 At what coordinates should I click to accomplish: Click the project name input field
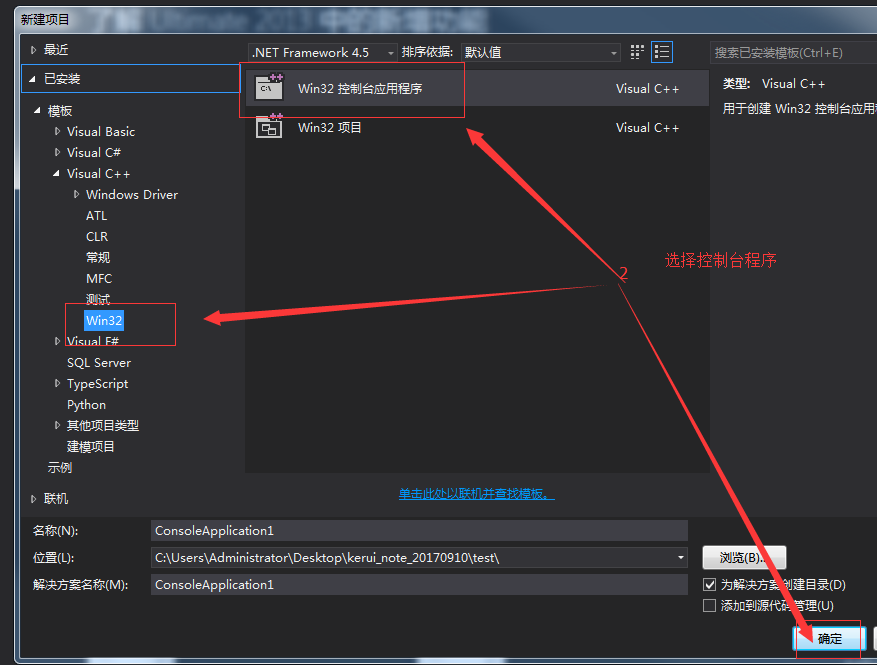click(419, 531)
